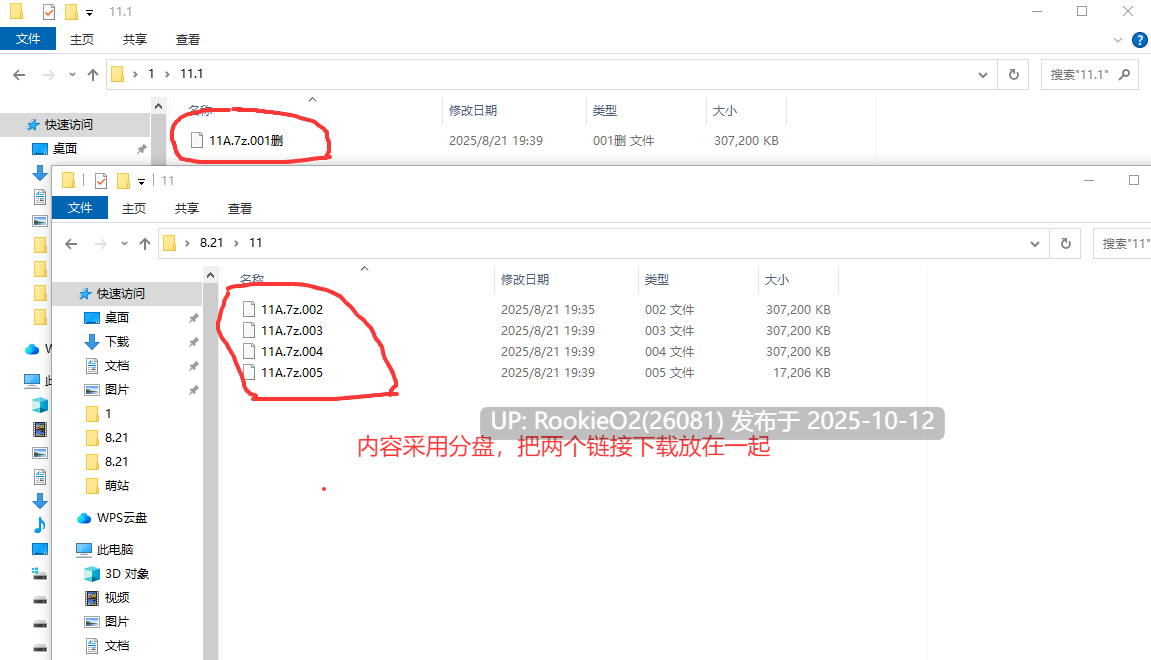Open the 主页 tab in the 11.1 window

pyautogui.click(x=81, y=40)
